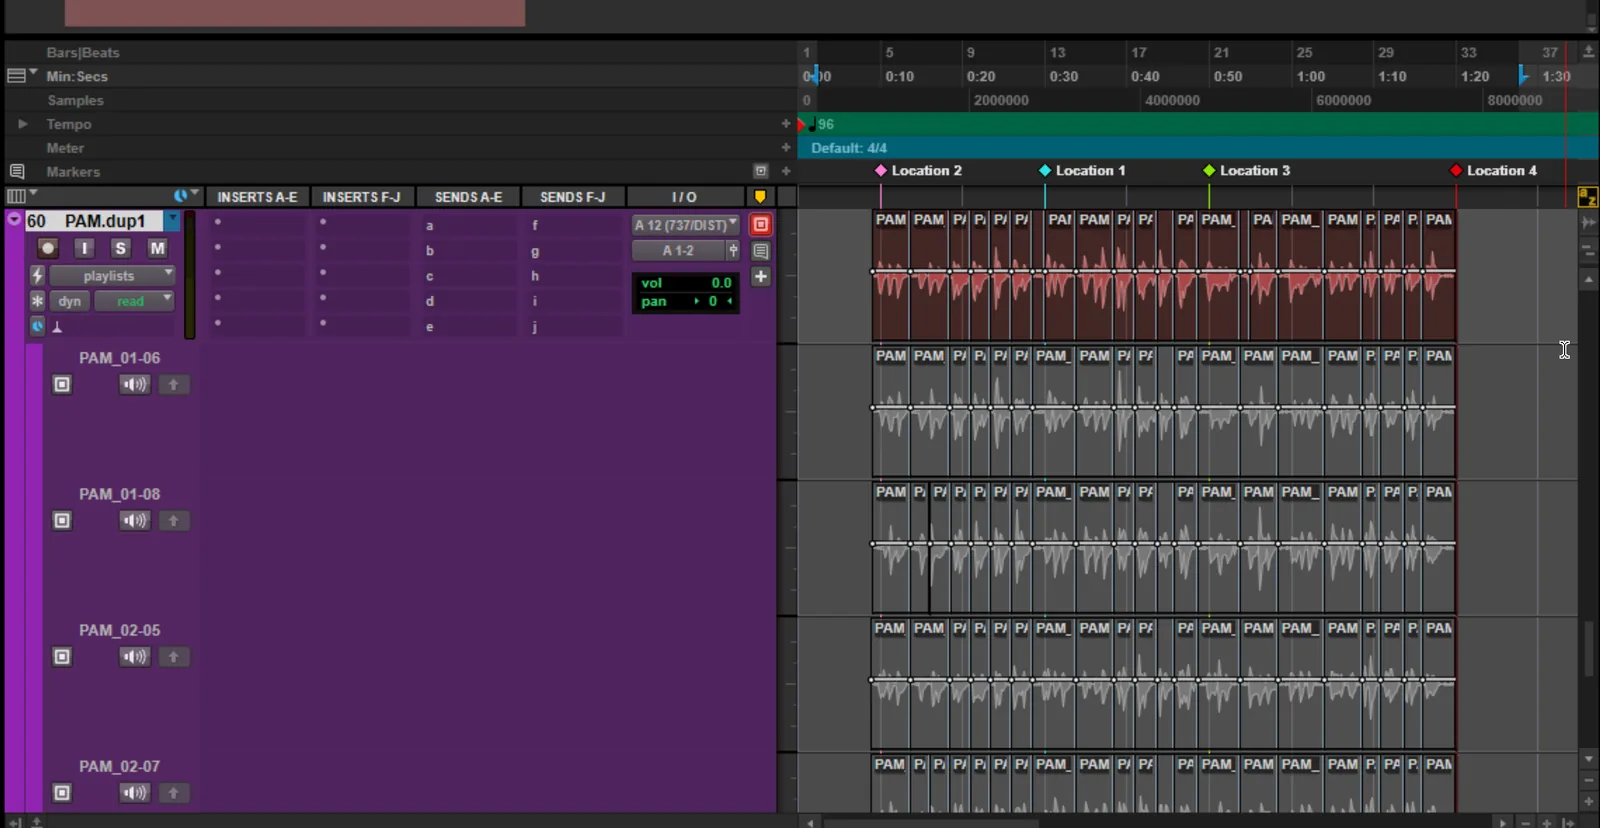Click the INSERTS F-J column header
The image size is (1600, 828).
coord(361,197)
